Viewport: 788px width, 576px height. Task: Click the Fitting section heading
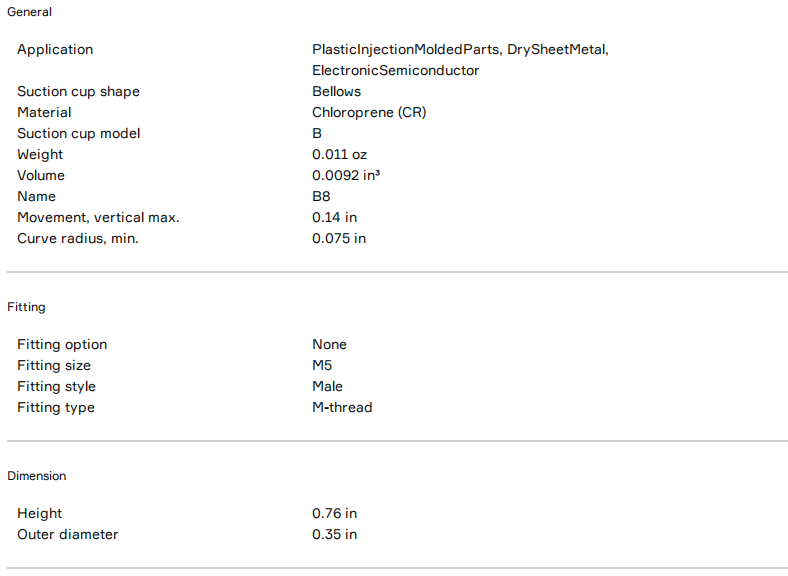pyautogui.click(x=26, y=307)
